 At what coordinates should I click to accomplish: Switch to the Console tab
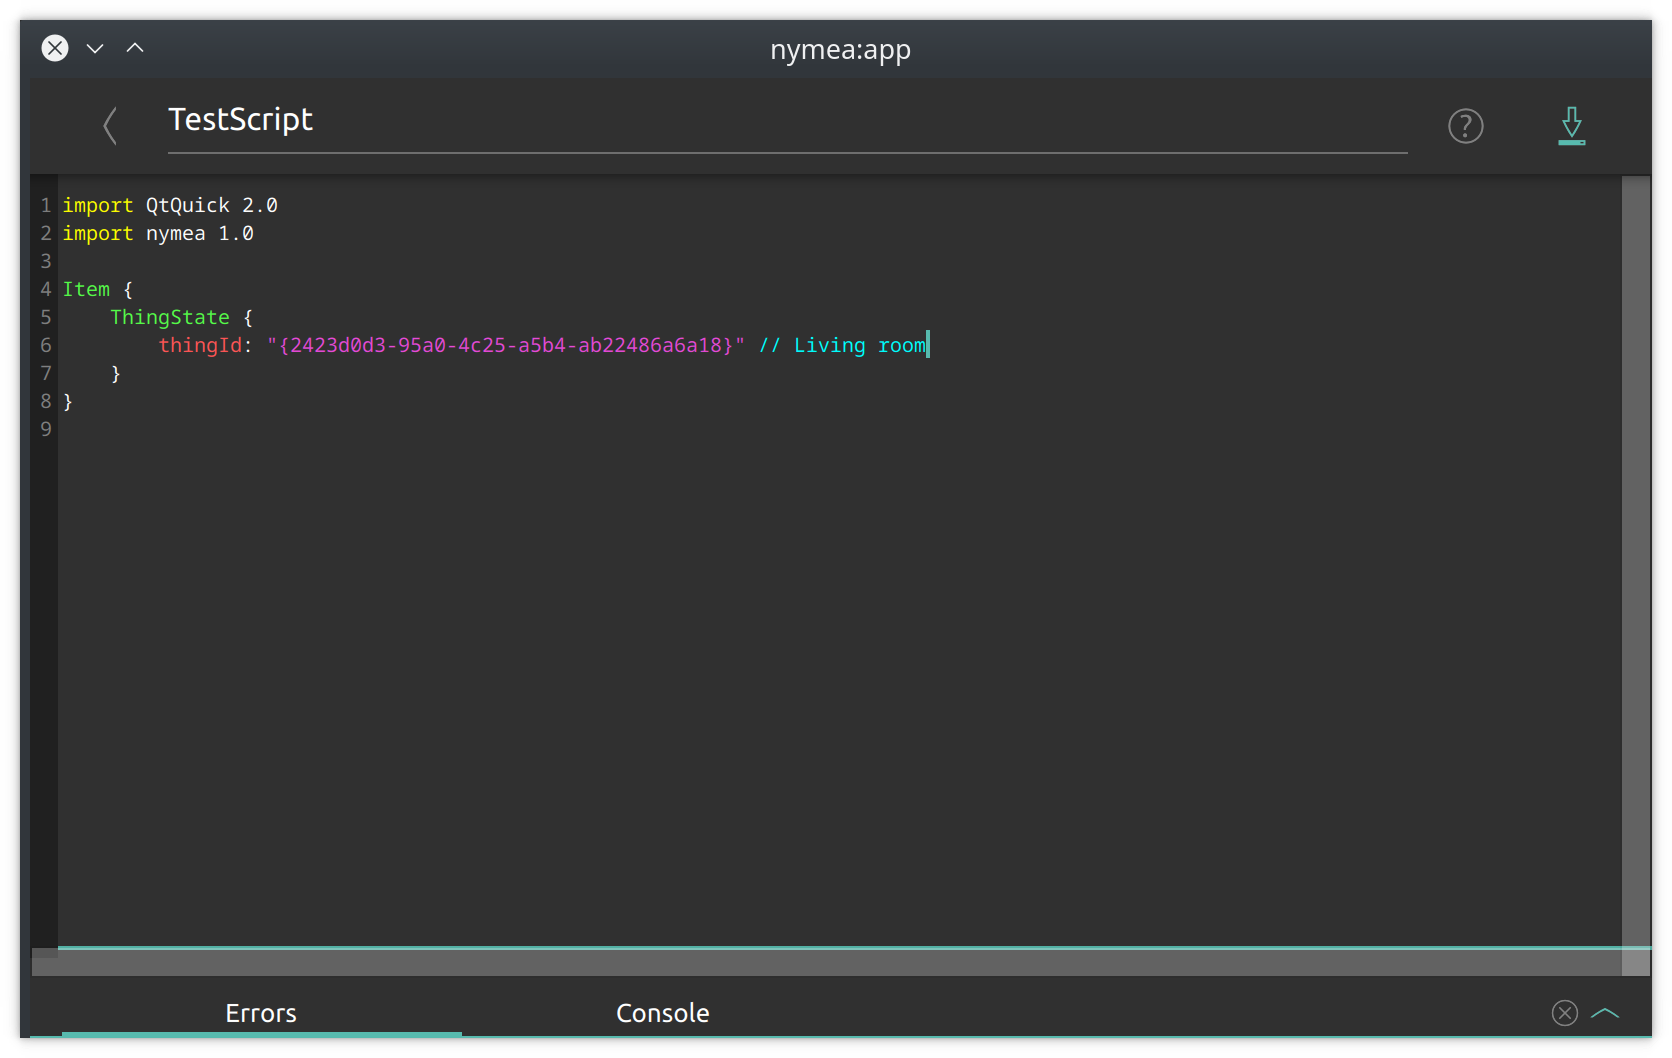tap(662, 1013)
